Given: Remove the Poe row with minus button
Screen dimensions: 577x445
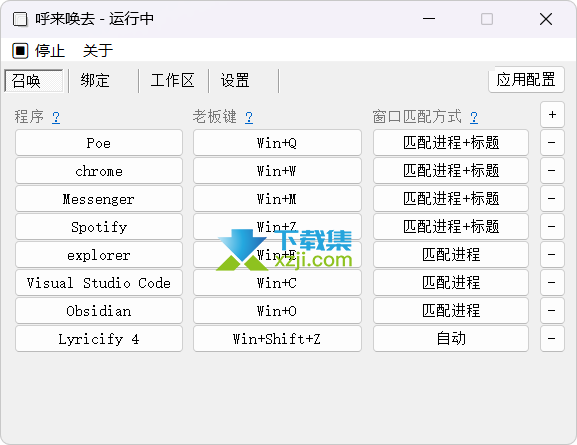Looking at the screenshot, I should point(552,142).
